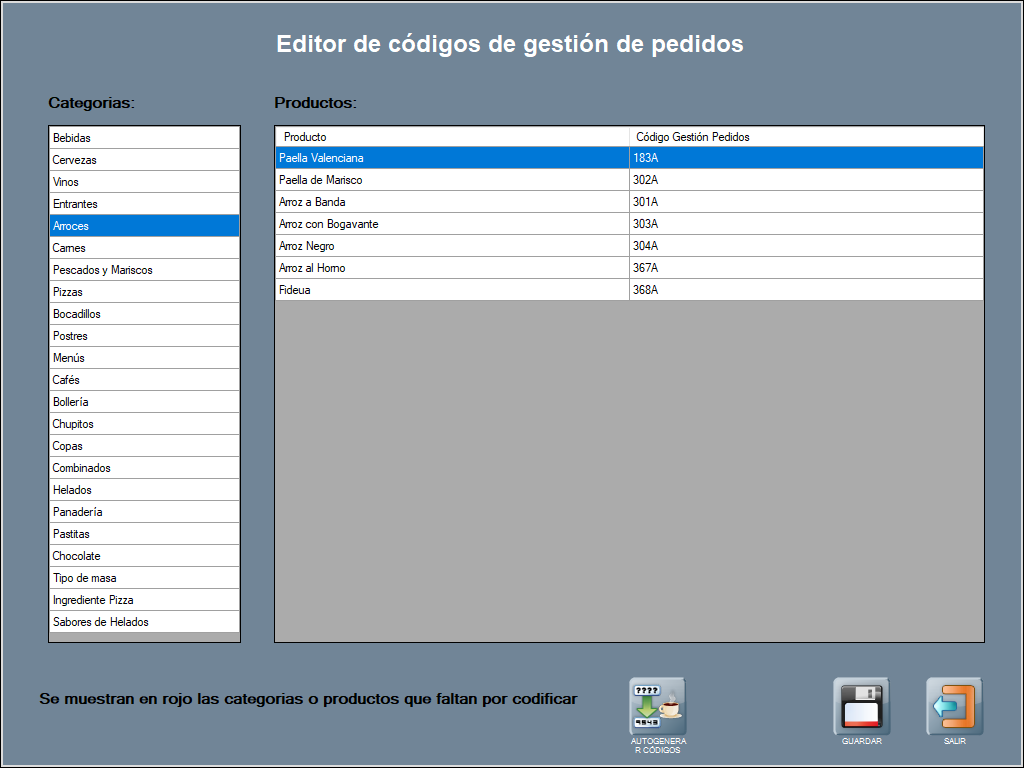This screenshot has width=1024, height=768.
Task: Sort by Producto column header
Action: click(x=452, y=137)
